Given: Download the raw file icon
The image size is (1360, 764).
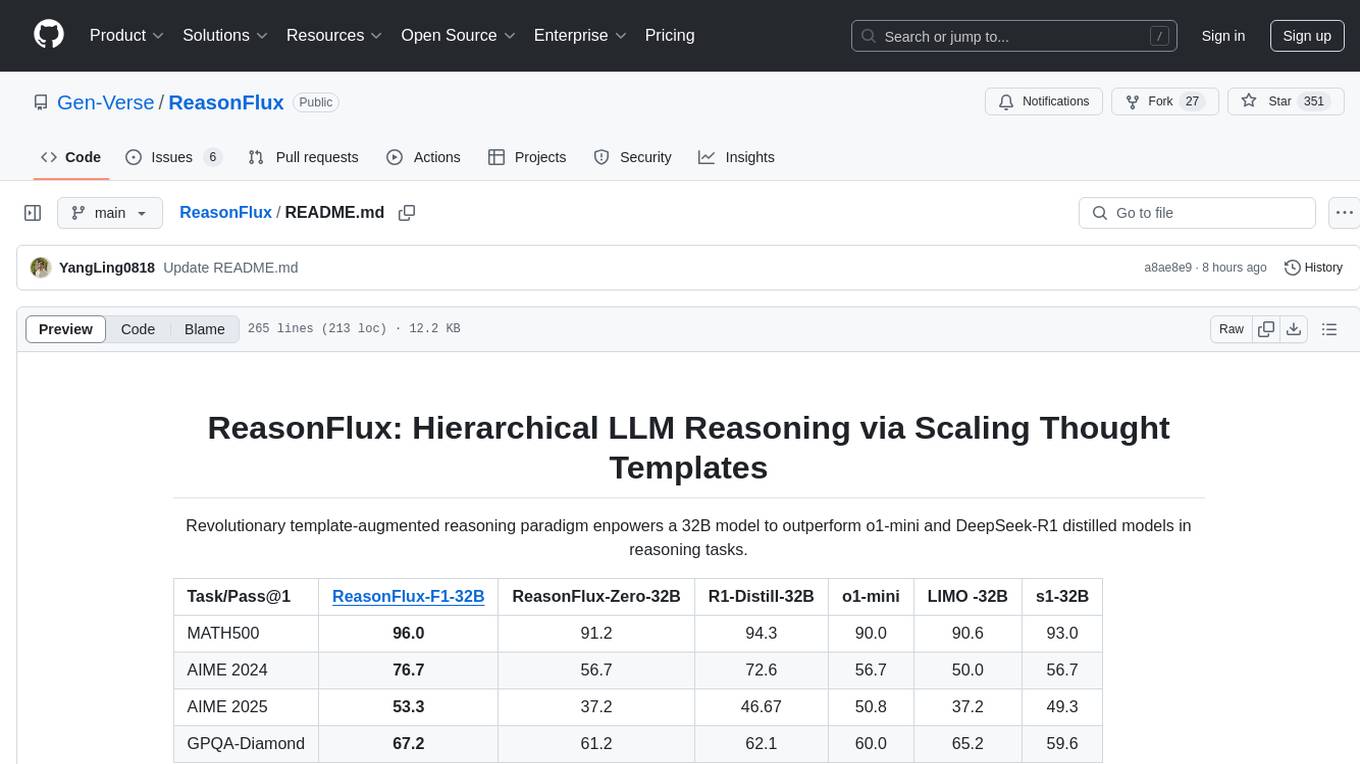Looking at the screenshot, I should click(1293, 329).
